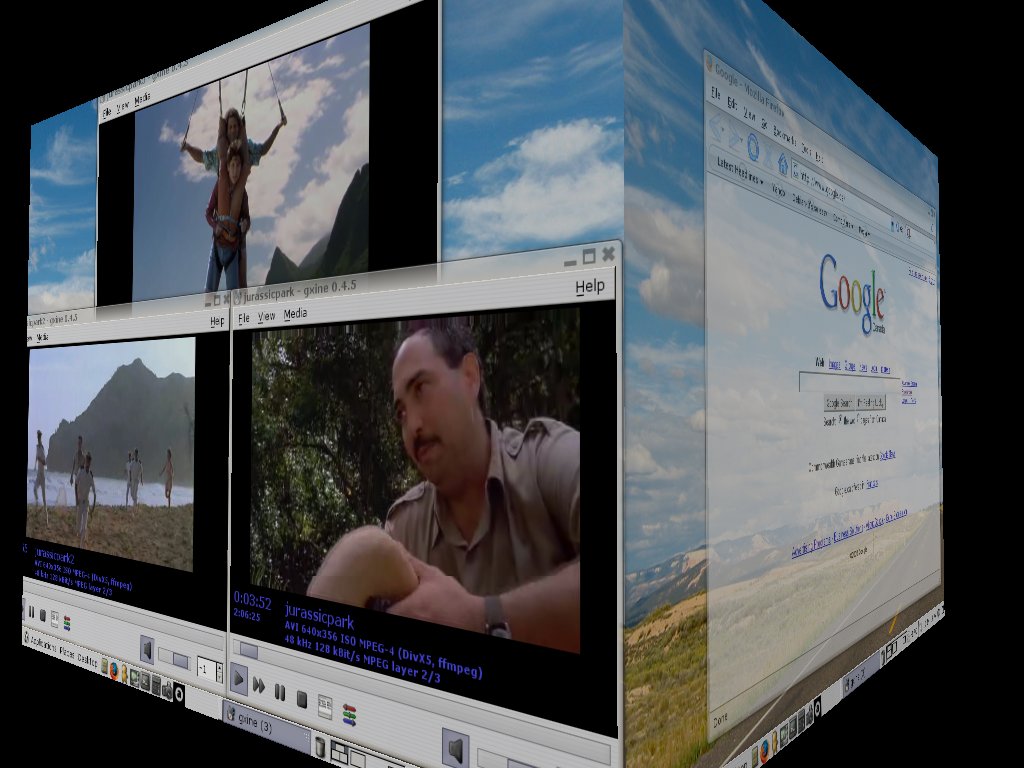Pause the jurassicpark video
Image resolution: width=1024 pixels, height=768 pixels.
280,692
